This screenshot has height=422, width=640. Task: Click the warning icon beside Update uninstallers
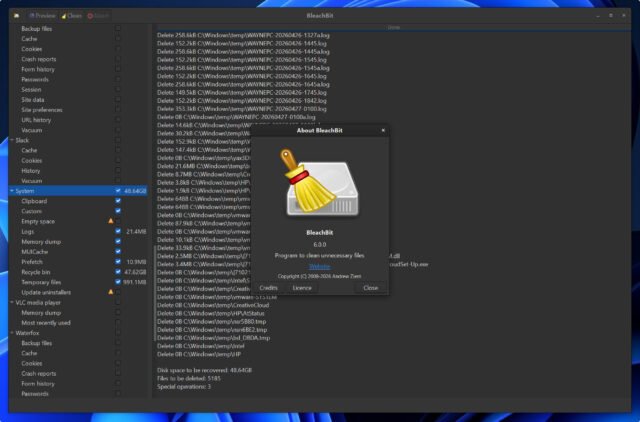click(x=111, y=290)
